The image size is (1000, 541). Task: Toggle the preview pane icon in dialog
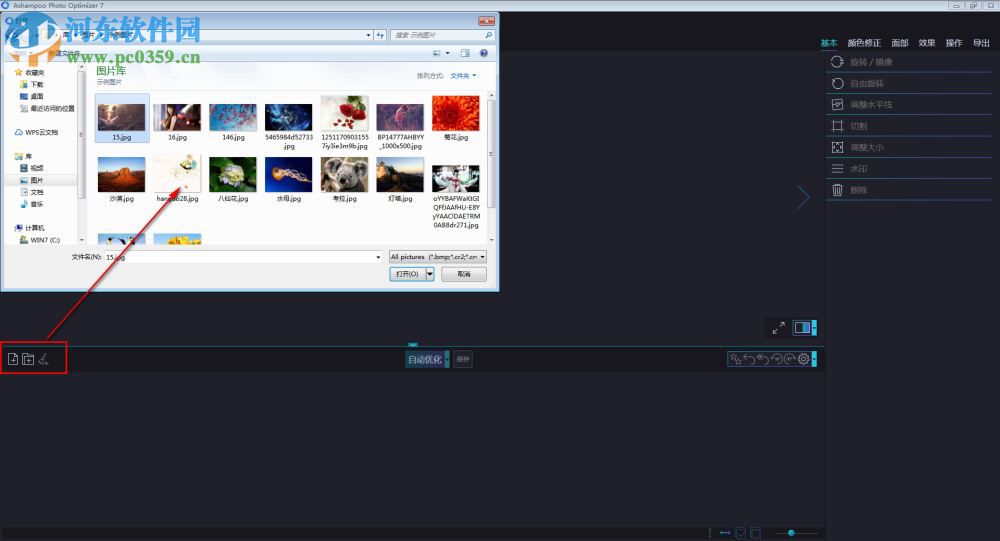[x=465, y=53]
